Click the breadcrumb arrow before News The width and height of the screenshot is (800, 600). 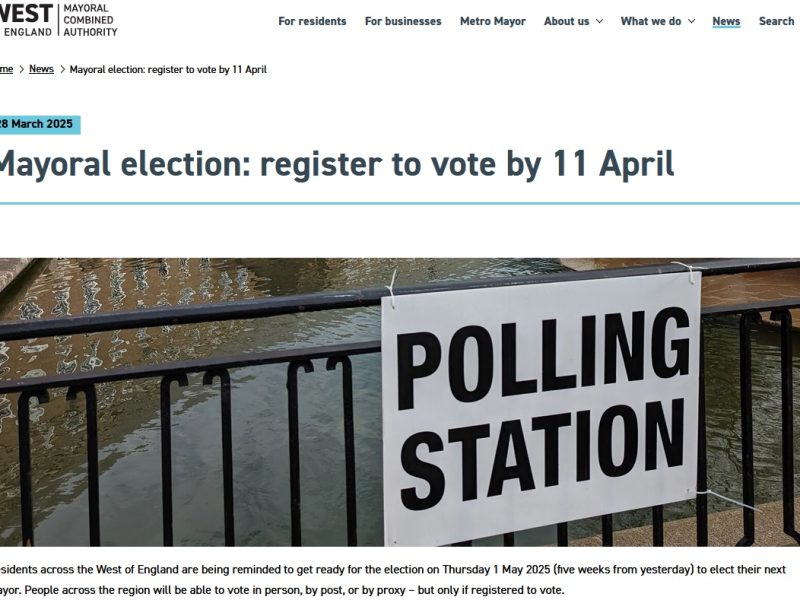pos(21,69)
